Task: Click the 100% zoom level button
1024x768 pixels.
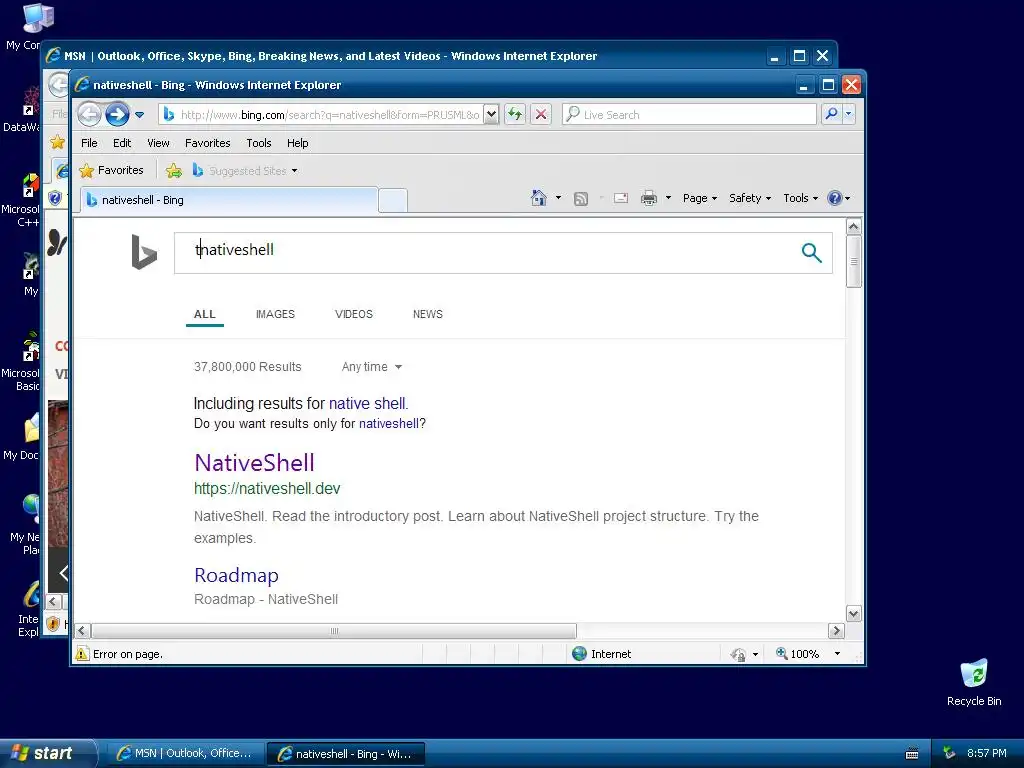Action: (x=797, y=654)
